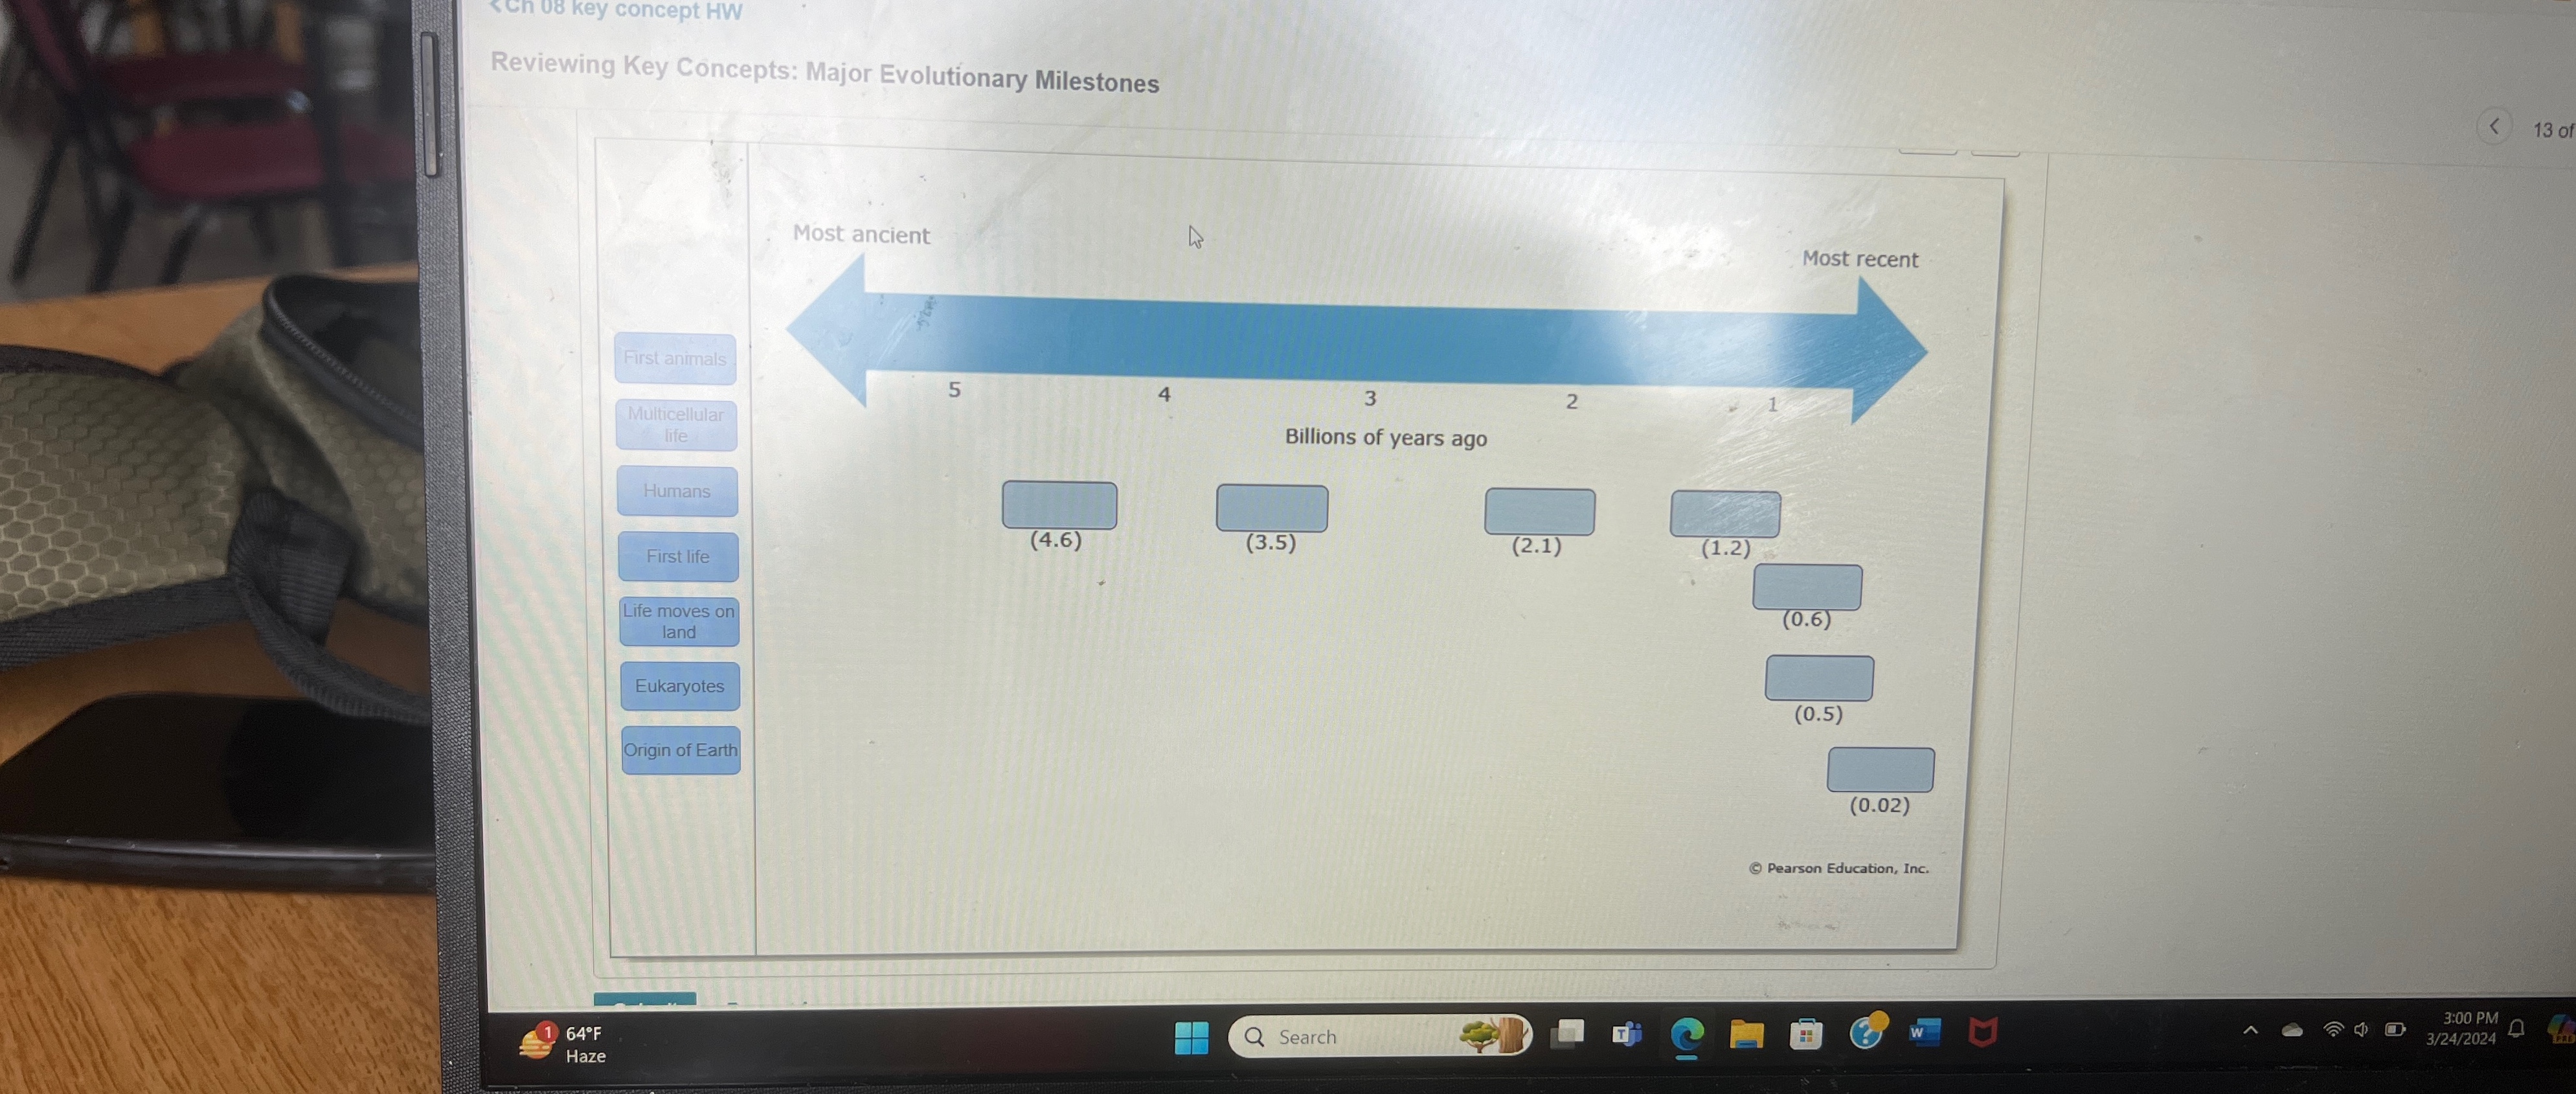
Task: Click the 'Multicellular life' sidebar item
Action: coord(679,424)
